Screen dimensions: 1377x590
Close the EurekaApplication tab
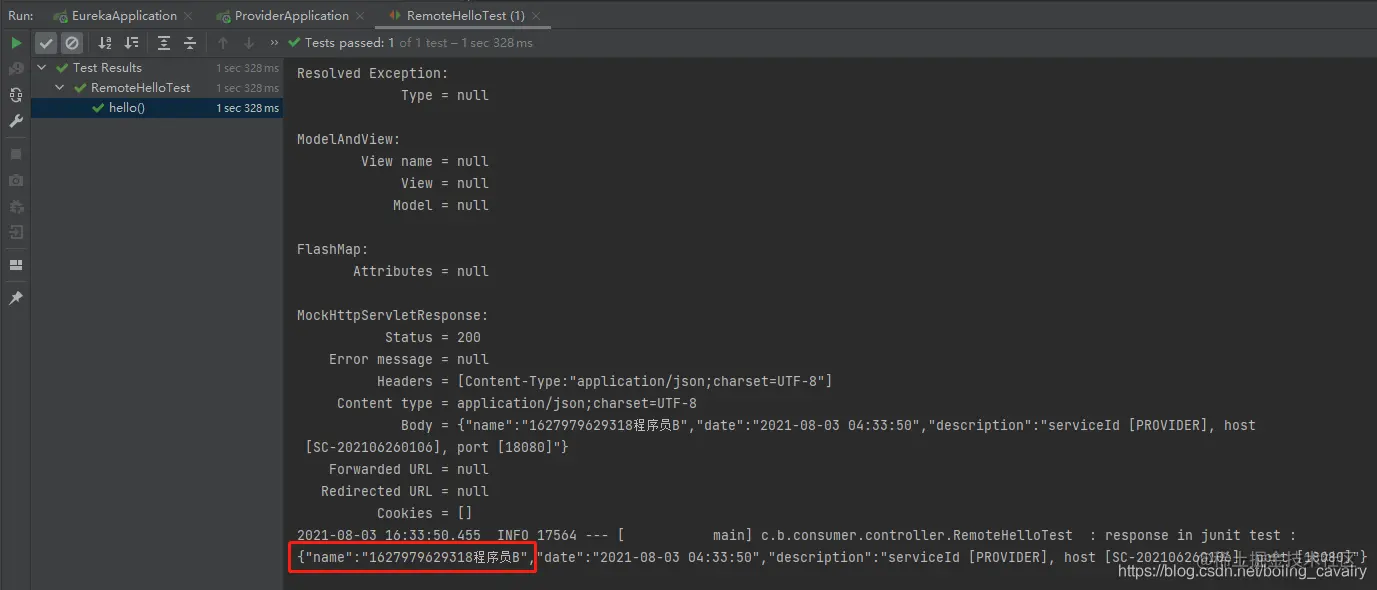[x=188, y=16]
